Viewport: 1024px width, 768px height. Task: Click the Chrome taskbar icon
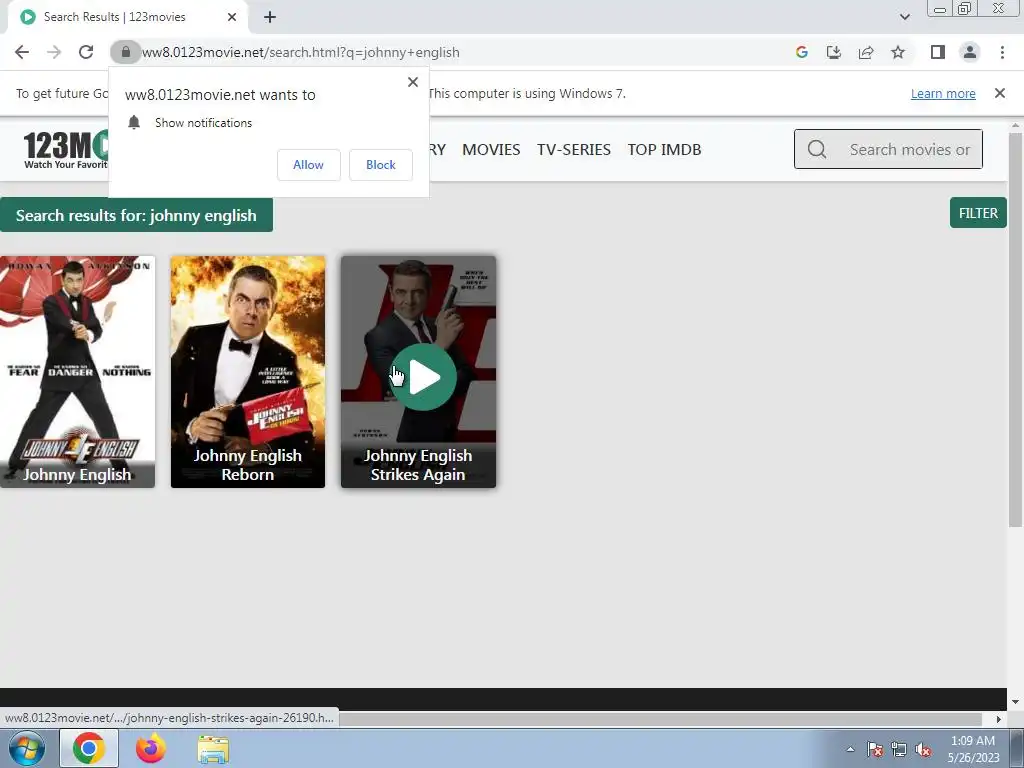click(89, 748)
